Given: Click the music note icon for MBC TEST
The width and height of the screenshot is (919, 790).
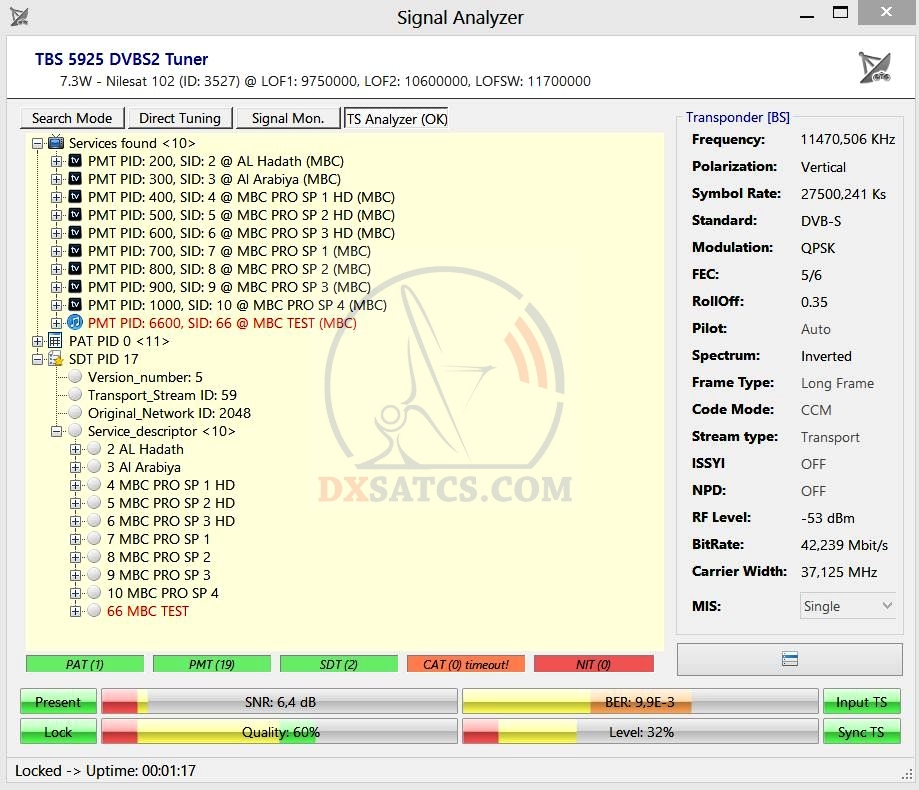Looking at the screenshot, I should (75, 322).
